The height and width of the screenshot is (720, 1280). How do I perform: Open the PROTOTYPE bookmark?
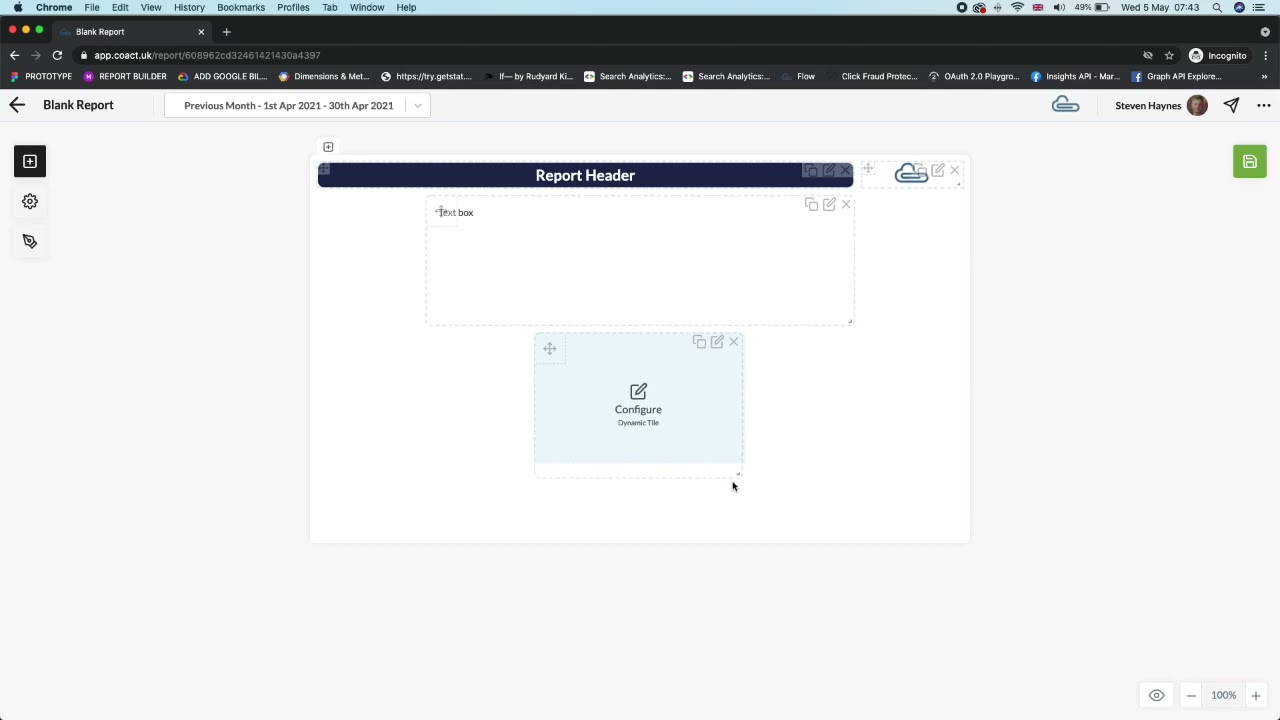(x=41, y=76)
